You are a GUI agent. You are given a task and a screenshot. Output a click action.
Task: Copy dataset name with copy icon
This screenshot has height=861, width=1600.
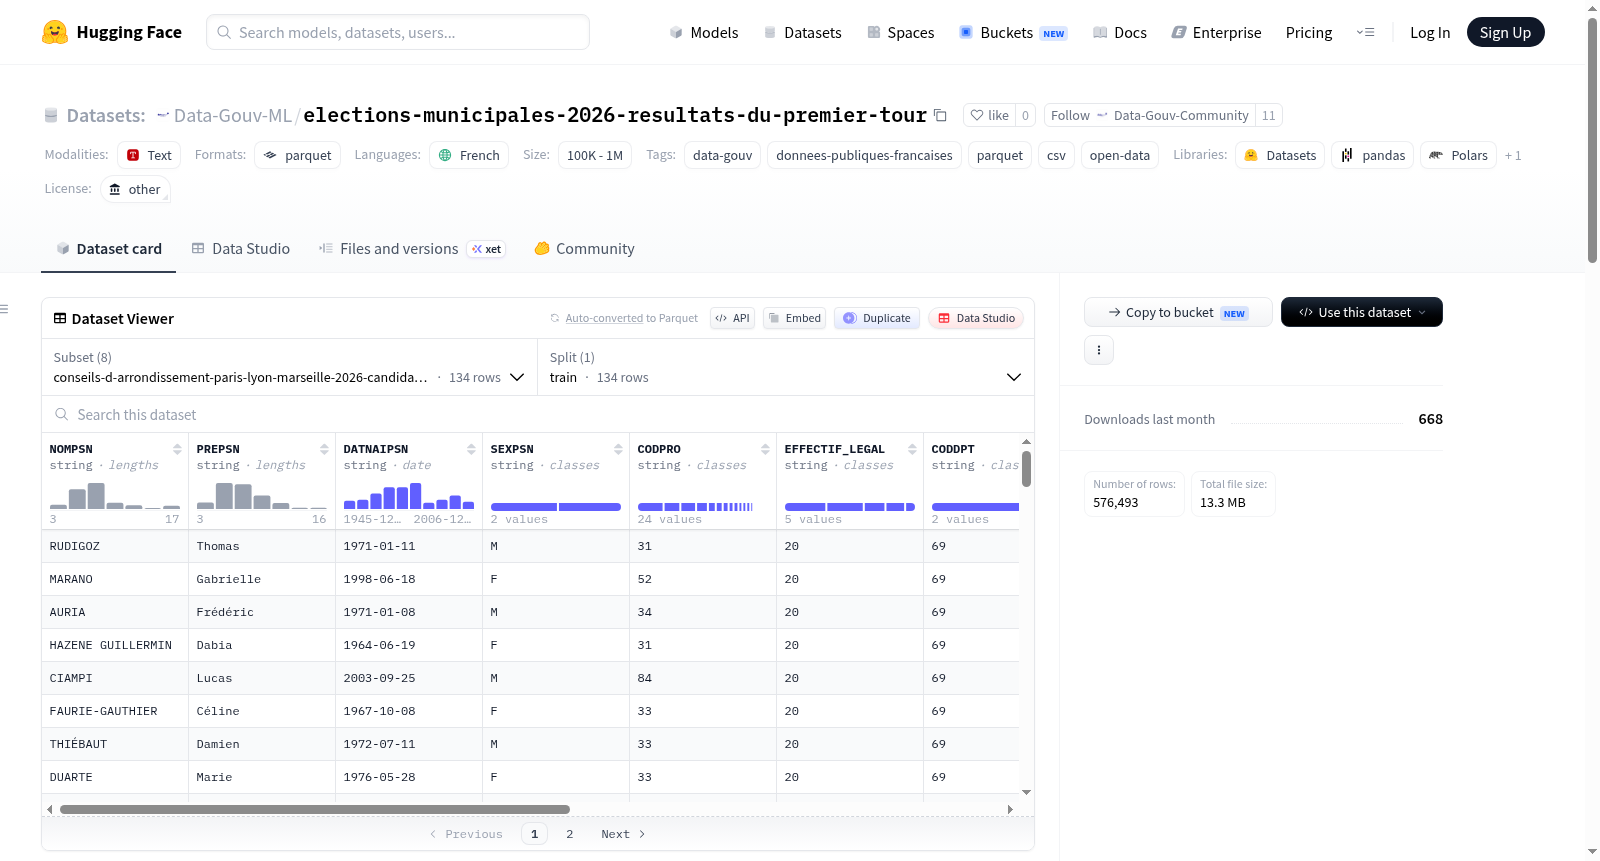(x=940, y=115)
